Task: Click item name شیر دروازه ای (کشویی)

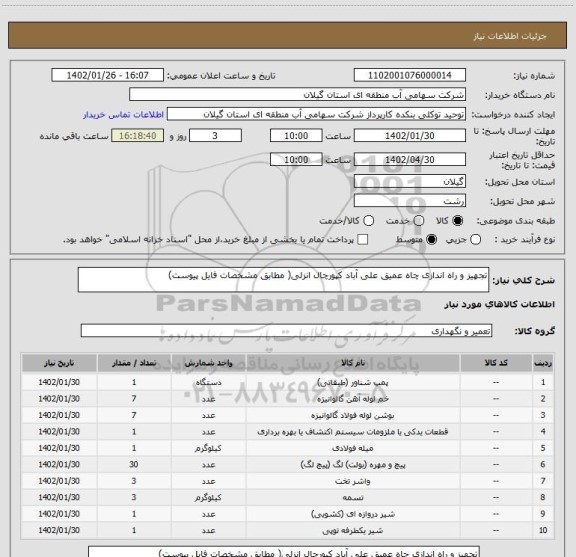Action: pos(353,514)
